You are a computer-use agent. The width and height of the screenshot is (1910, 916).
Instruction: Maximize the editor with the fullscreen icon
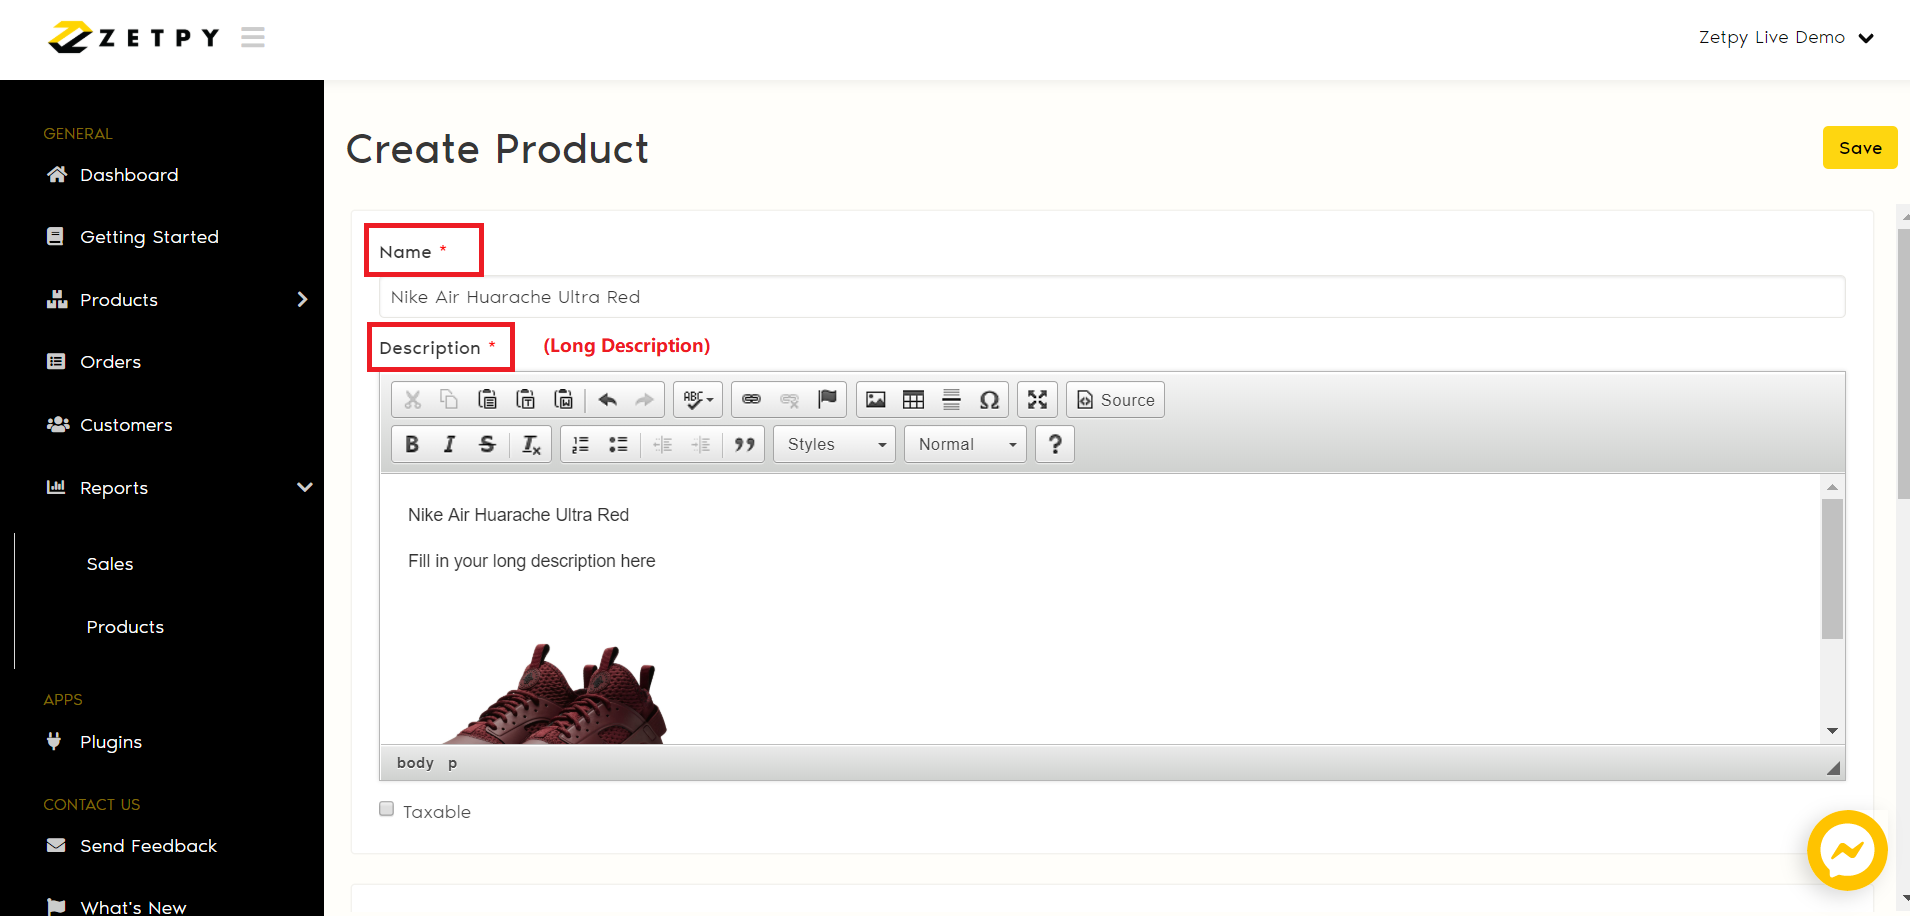coord(1038,400)
